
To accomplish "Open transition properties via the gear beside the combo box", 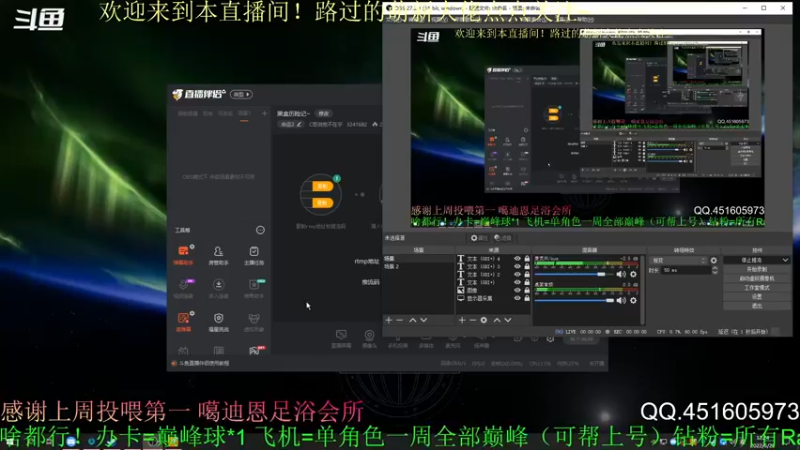I will pos(714,260).
